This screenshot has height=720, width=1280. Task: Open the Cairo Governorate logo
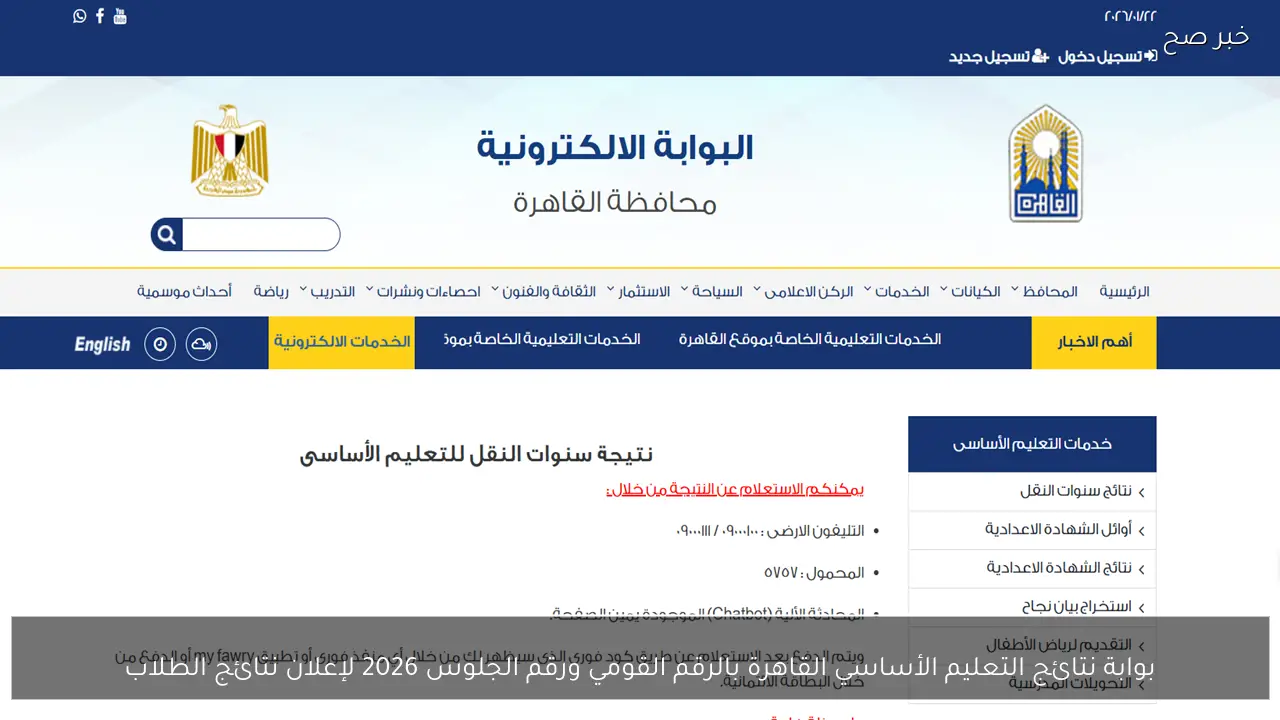[1045, 163]
